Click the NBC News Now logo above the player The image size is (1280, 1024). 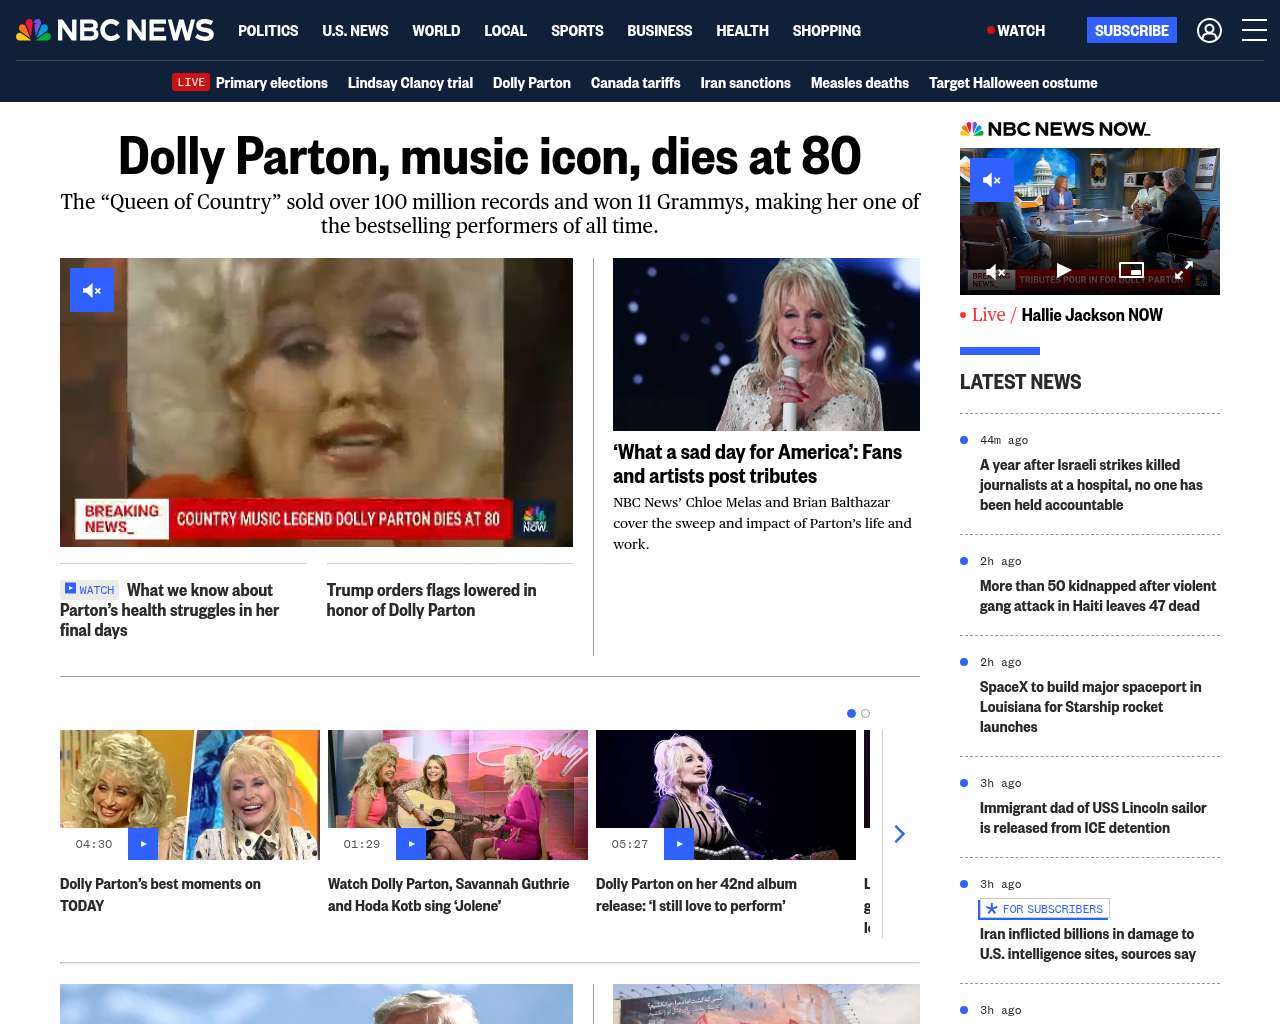click(x=1055, y=129)
